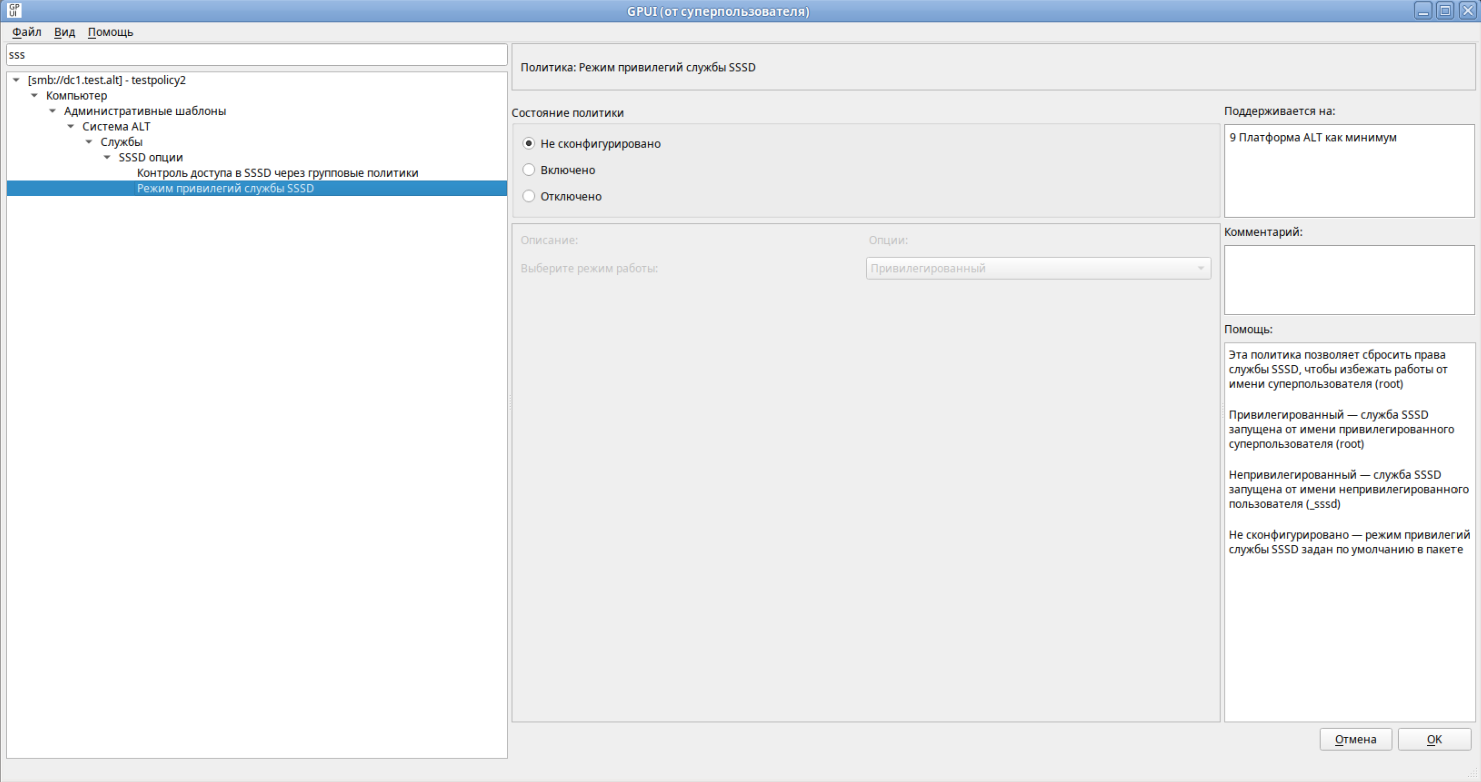Click 'Административные шаблоны' tree label

tap(145, 111)
